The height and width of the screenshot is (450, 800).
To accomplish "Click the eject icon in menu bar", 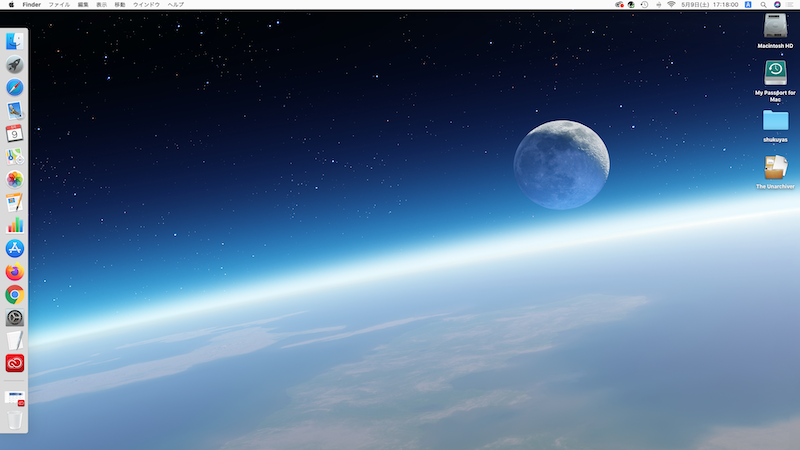I will [x=658, y=5].
